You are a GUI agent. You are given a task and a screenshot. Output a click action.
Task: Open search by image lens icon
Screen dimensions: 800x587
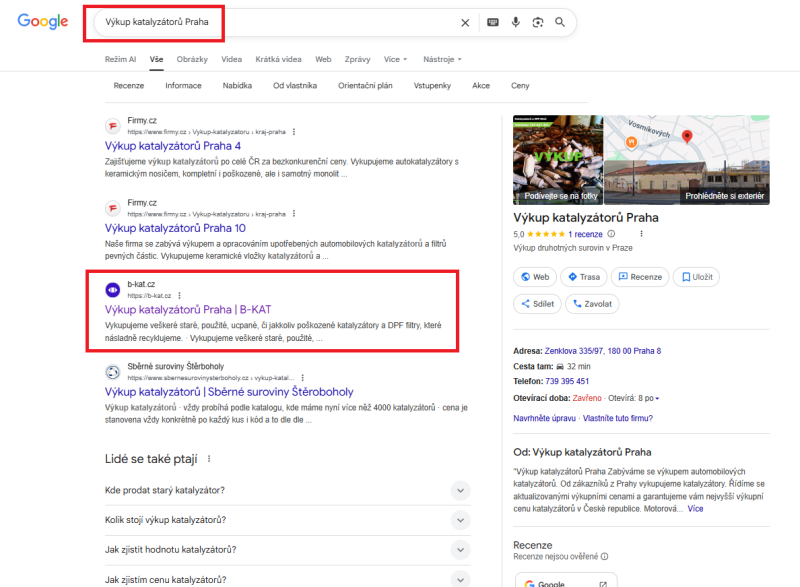coord(538,22)
